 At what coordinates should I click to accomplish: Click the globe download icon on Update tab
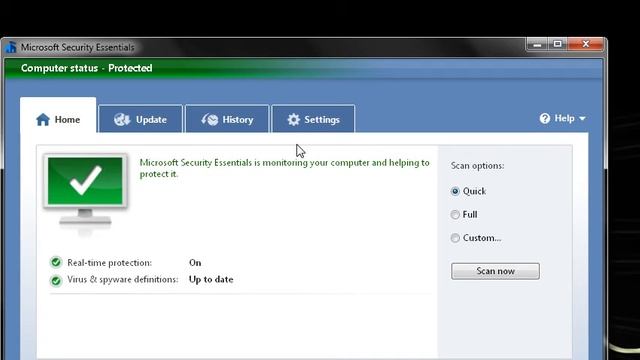(122, 120)
